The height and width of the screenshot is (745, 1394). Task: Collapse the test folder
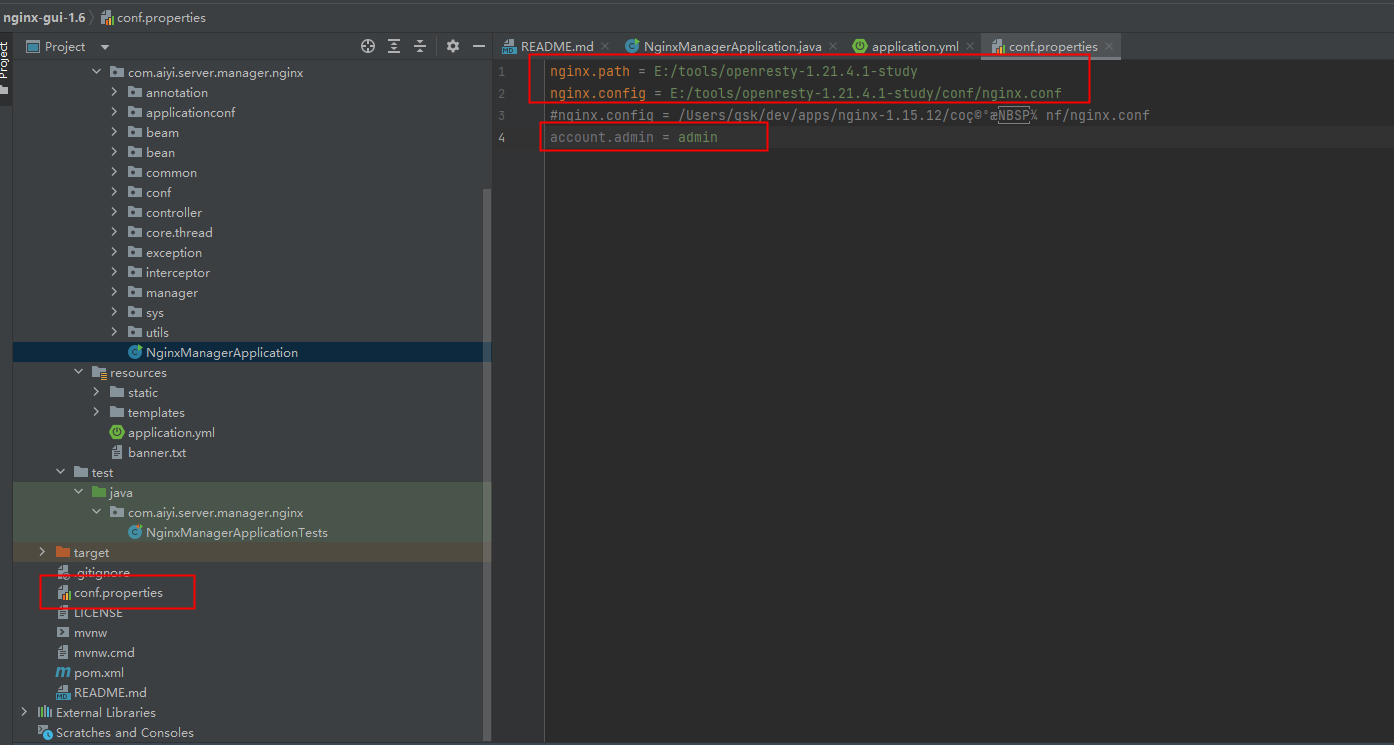pyautogui.click(x=61, y=472)
